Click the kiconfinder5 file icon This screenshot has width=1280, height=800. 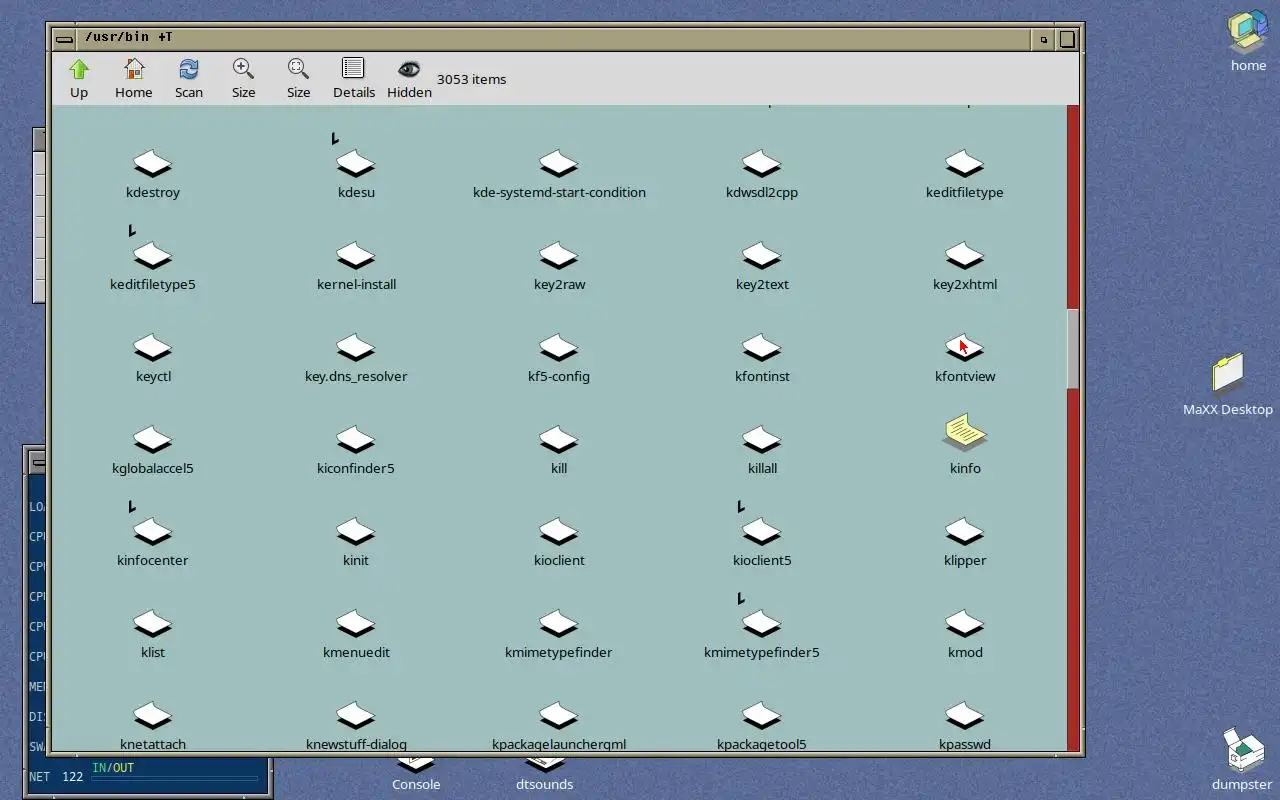356,440
